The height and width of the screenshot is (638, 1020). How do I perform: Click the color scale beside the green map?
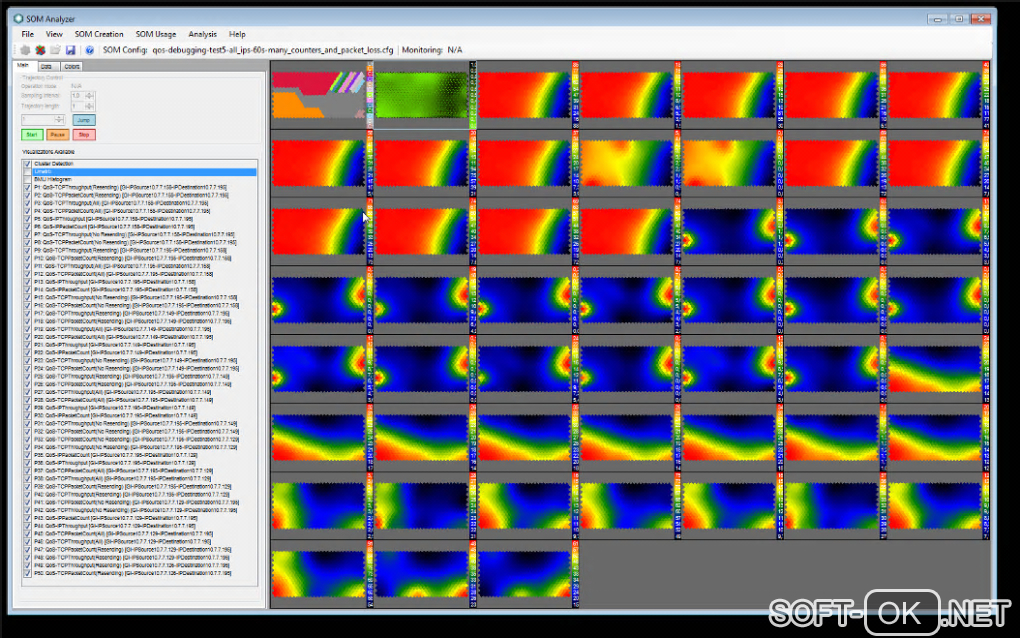click(x=472, y=95)
